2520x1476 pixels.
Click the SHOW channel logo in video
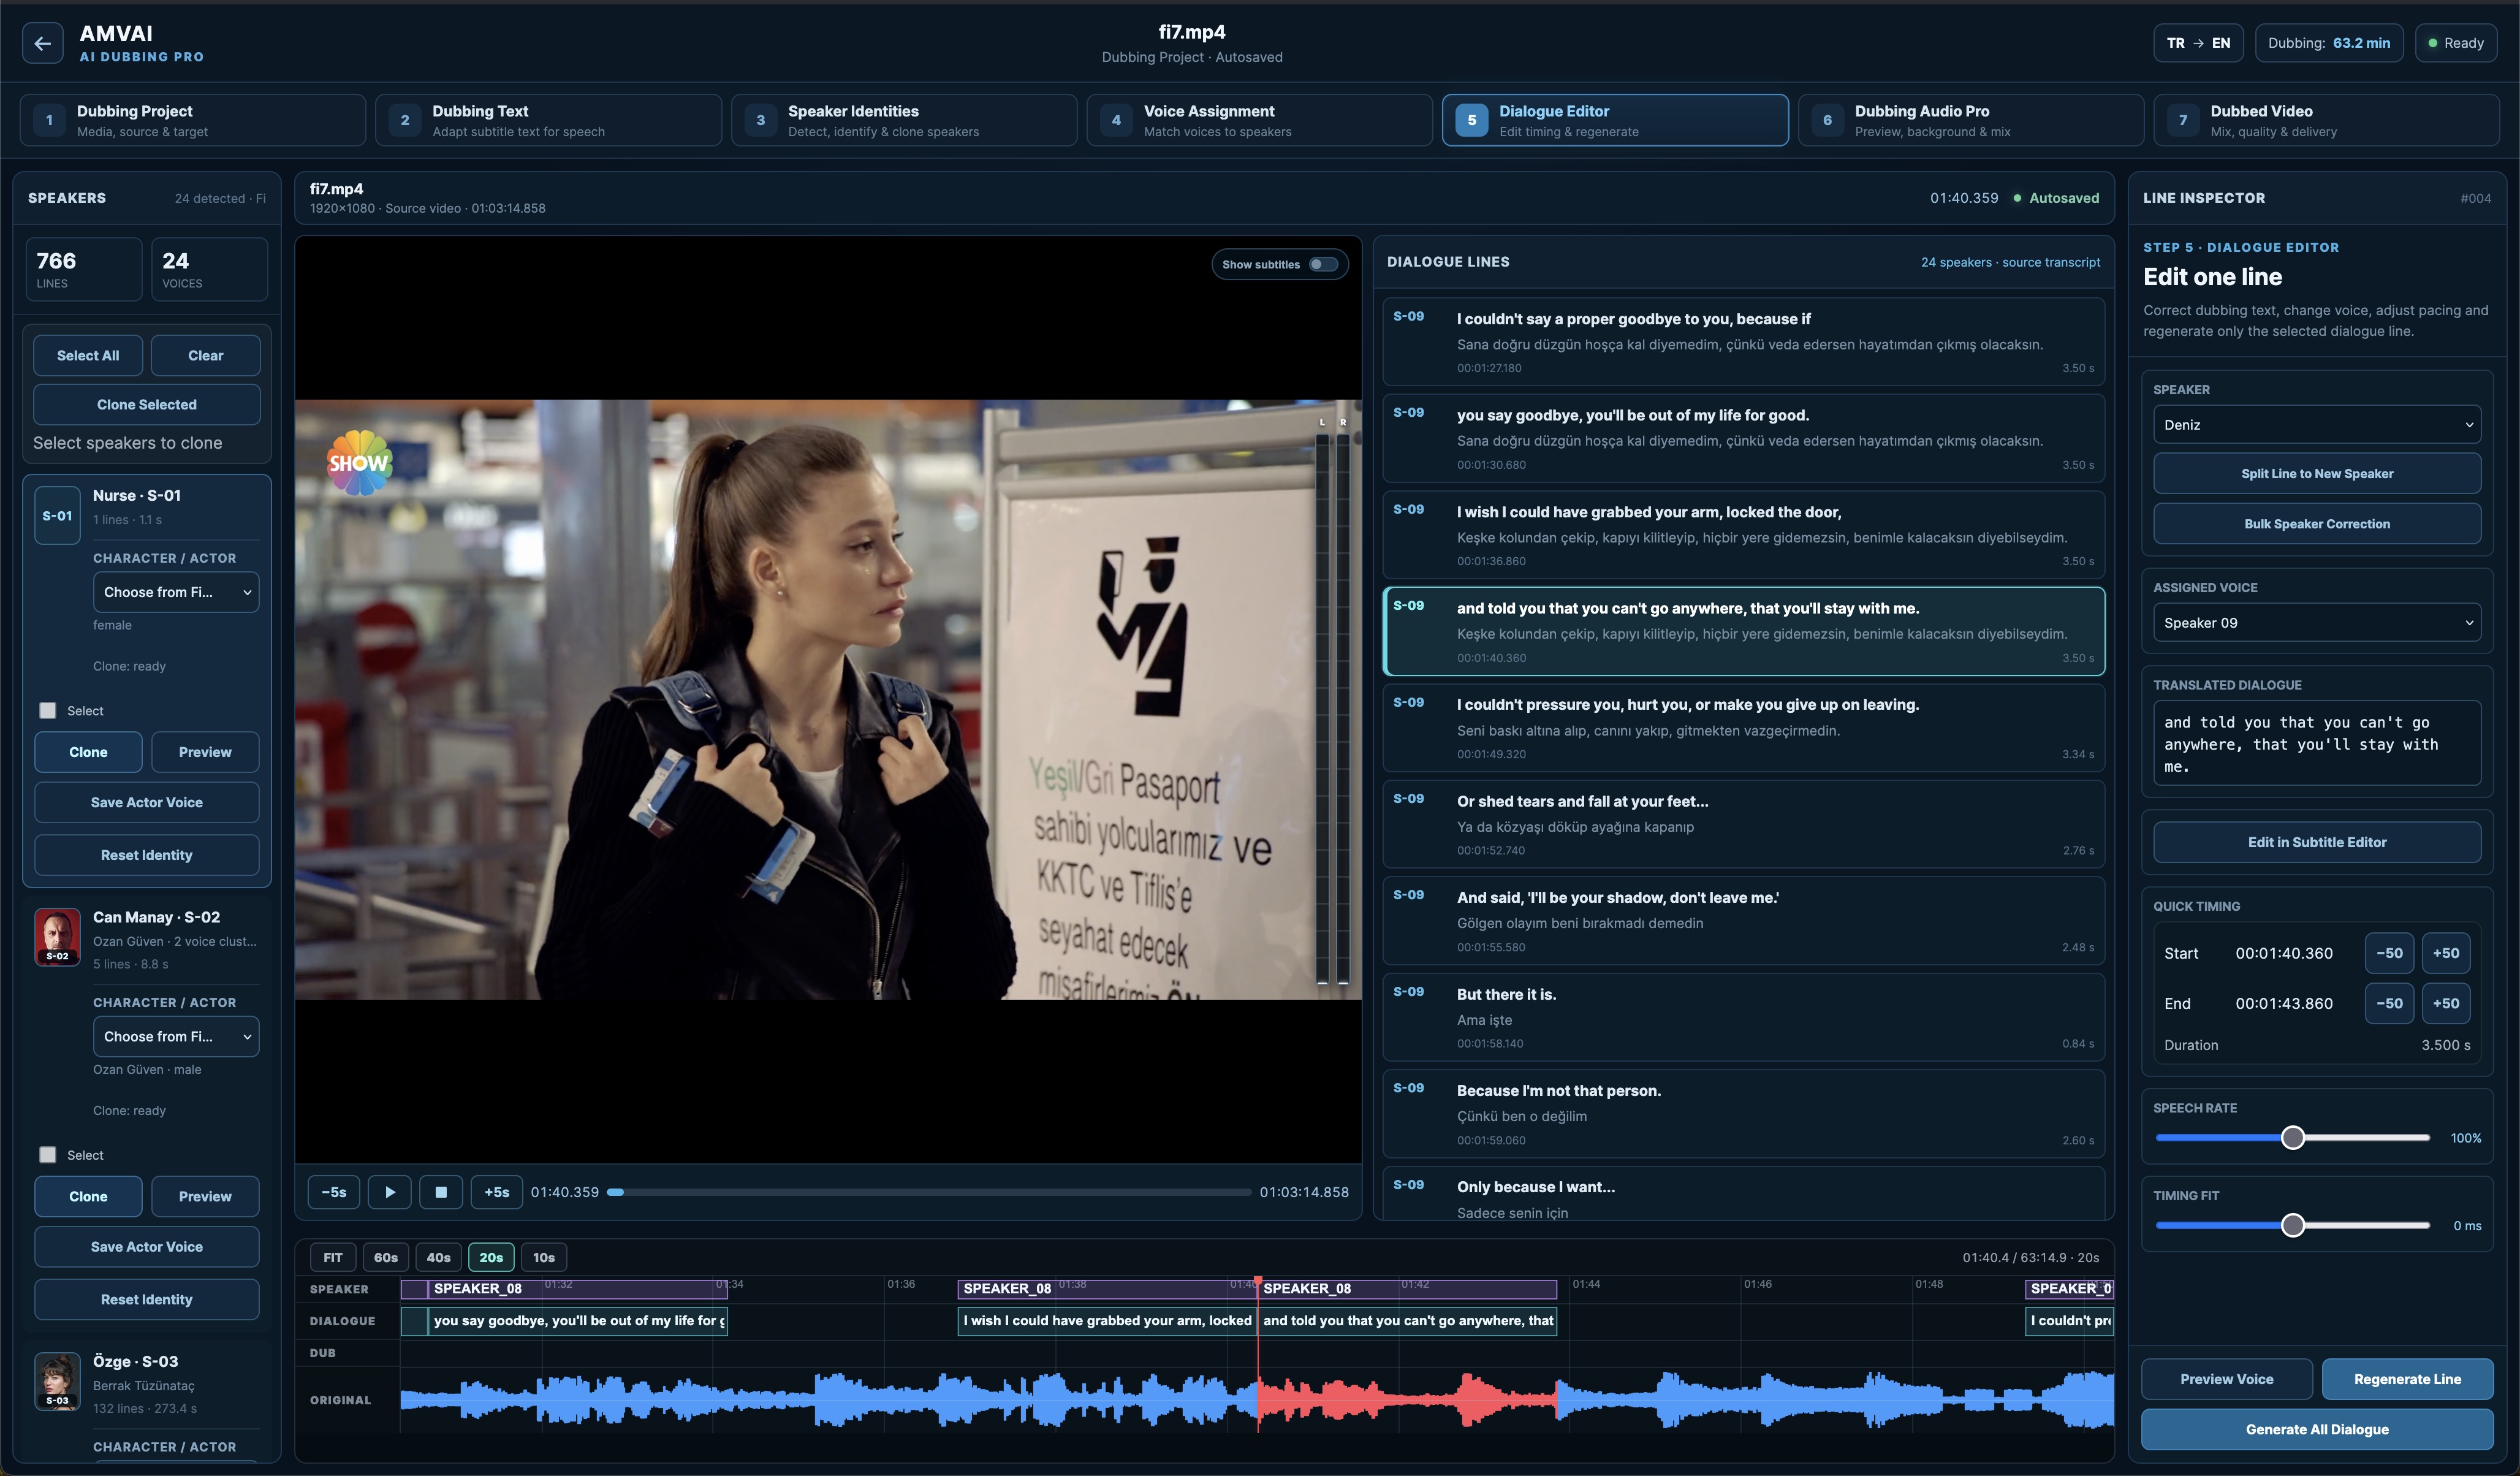tap(360, 463)
